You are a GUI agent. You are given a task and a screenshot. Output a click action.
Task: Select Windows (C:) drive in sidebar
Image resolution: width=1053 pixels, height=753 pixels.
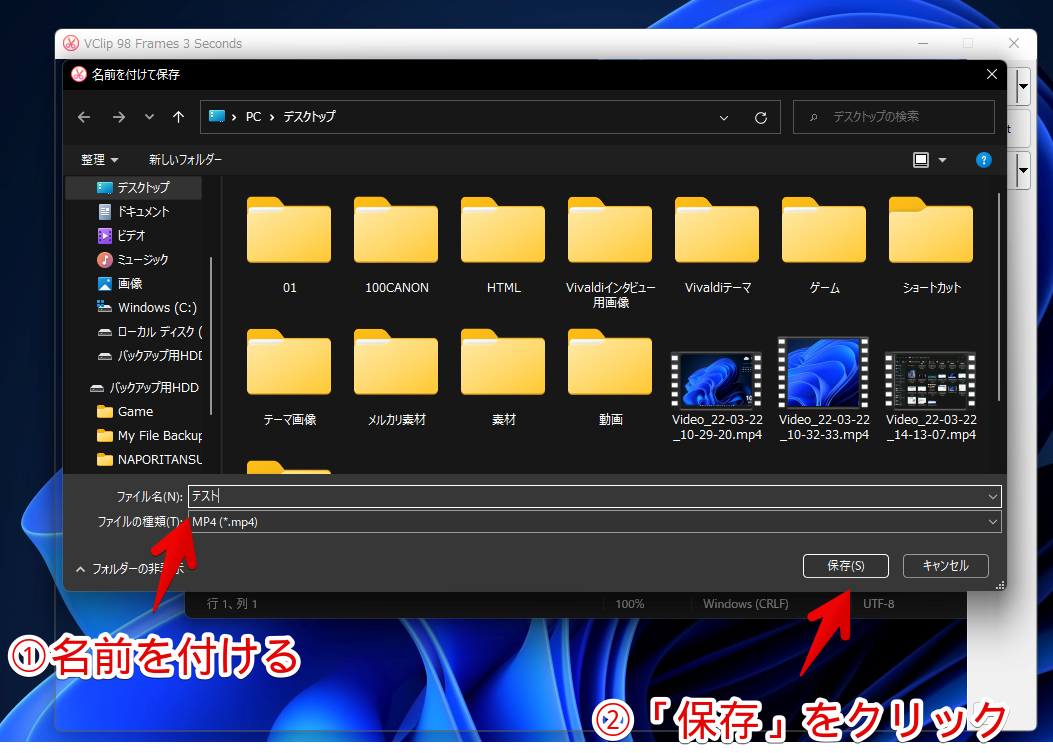tap(148, 308)
